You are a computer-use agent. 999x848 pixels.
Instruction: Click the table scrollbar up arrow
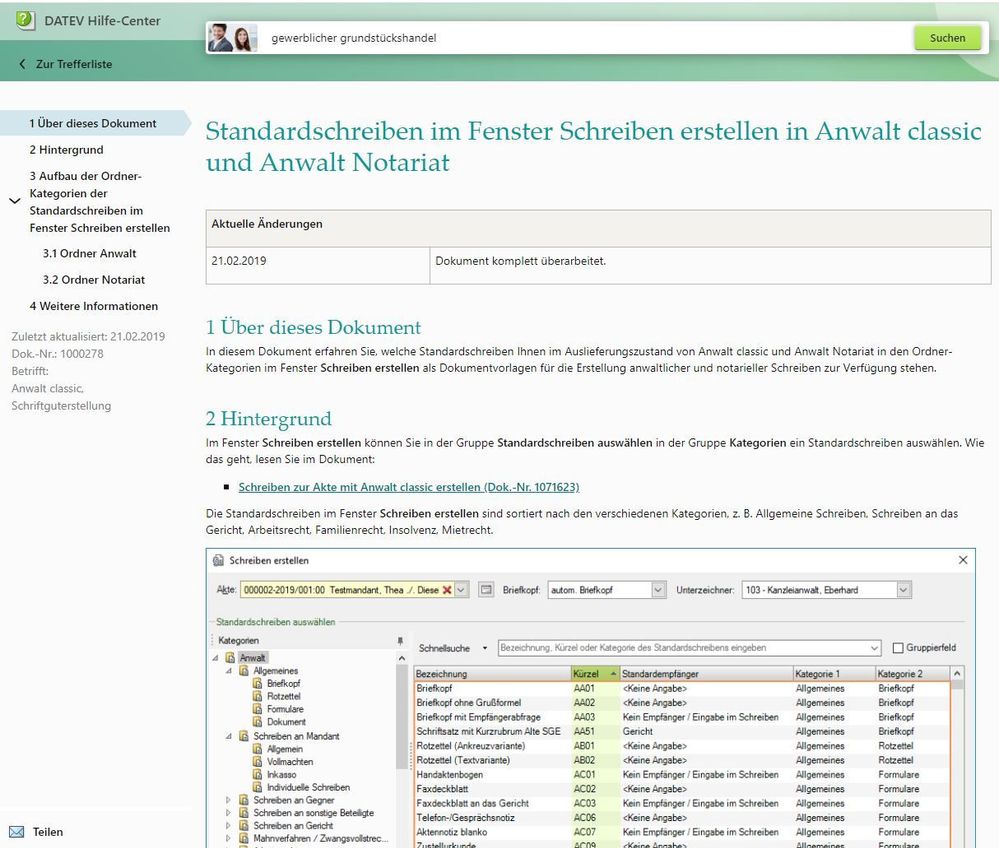click(957, 673)
